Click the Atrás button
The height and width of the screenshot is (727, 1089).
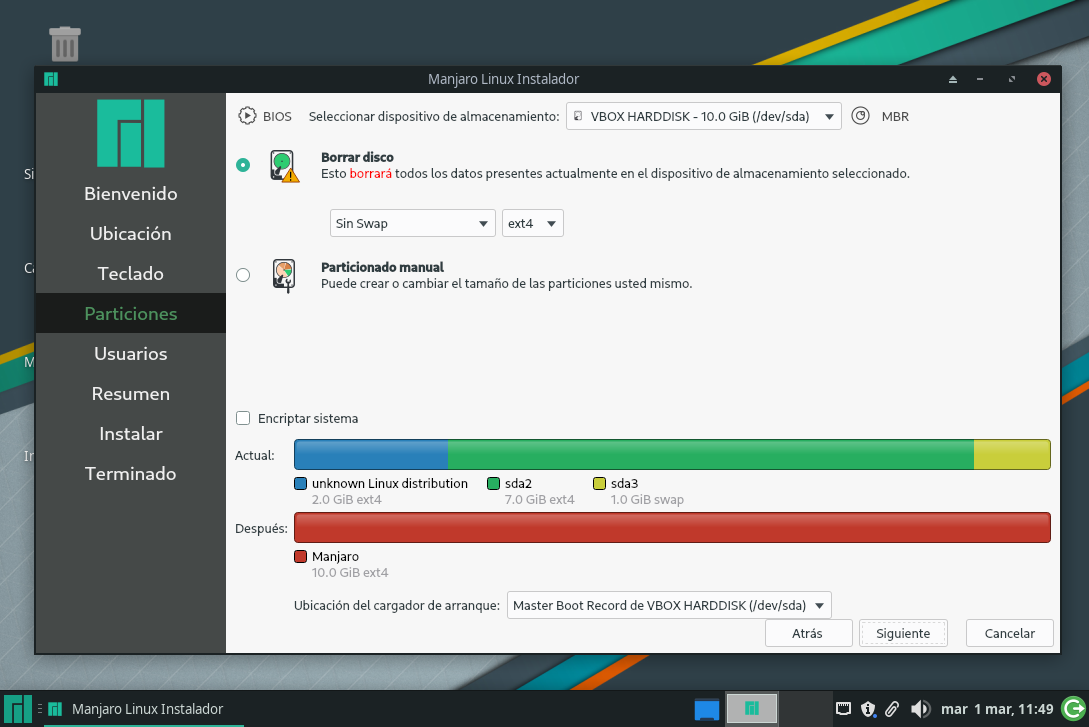(807, 633)
